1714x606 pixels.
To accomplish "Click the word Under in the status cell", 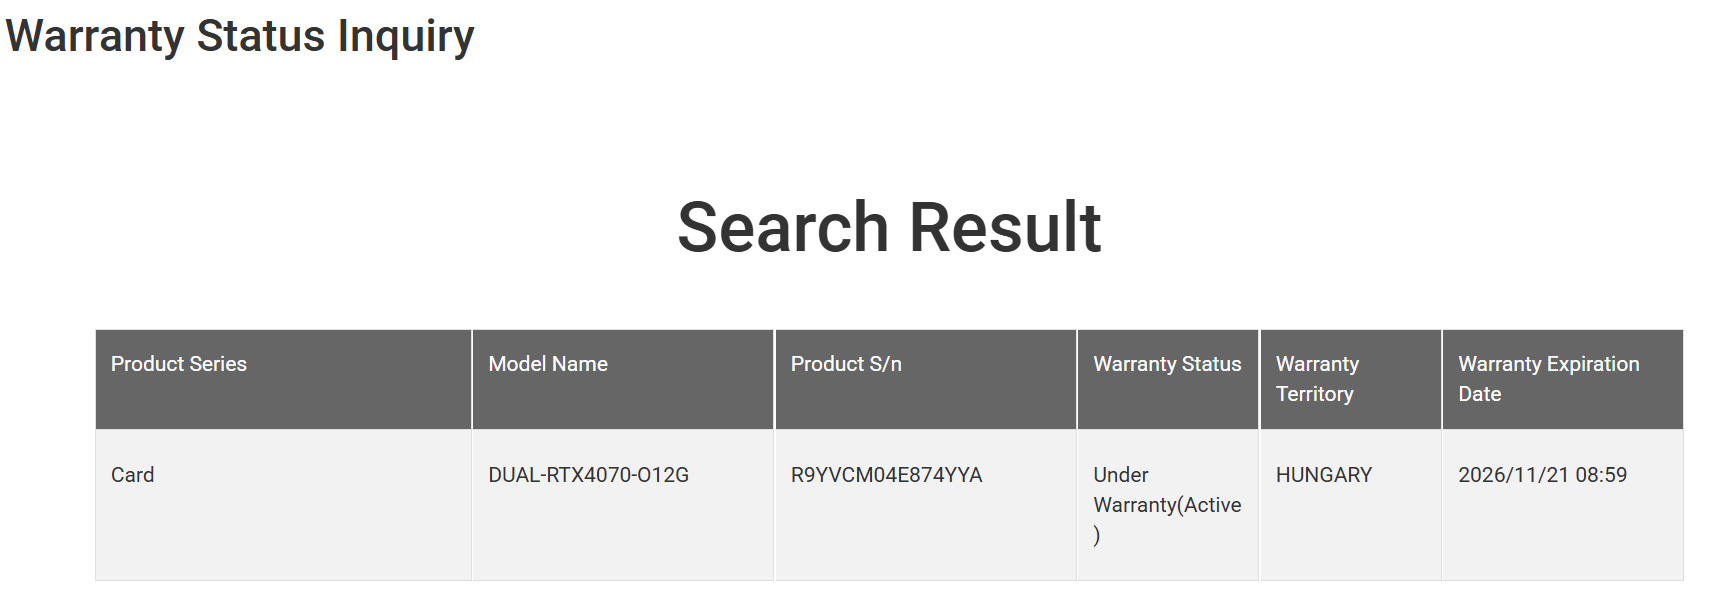I will pyautogui.click(x=1120, y=475).
